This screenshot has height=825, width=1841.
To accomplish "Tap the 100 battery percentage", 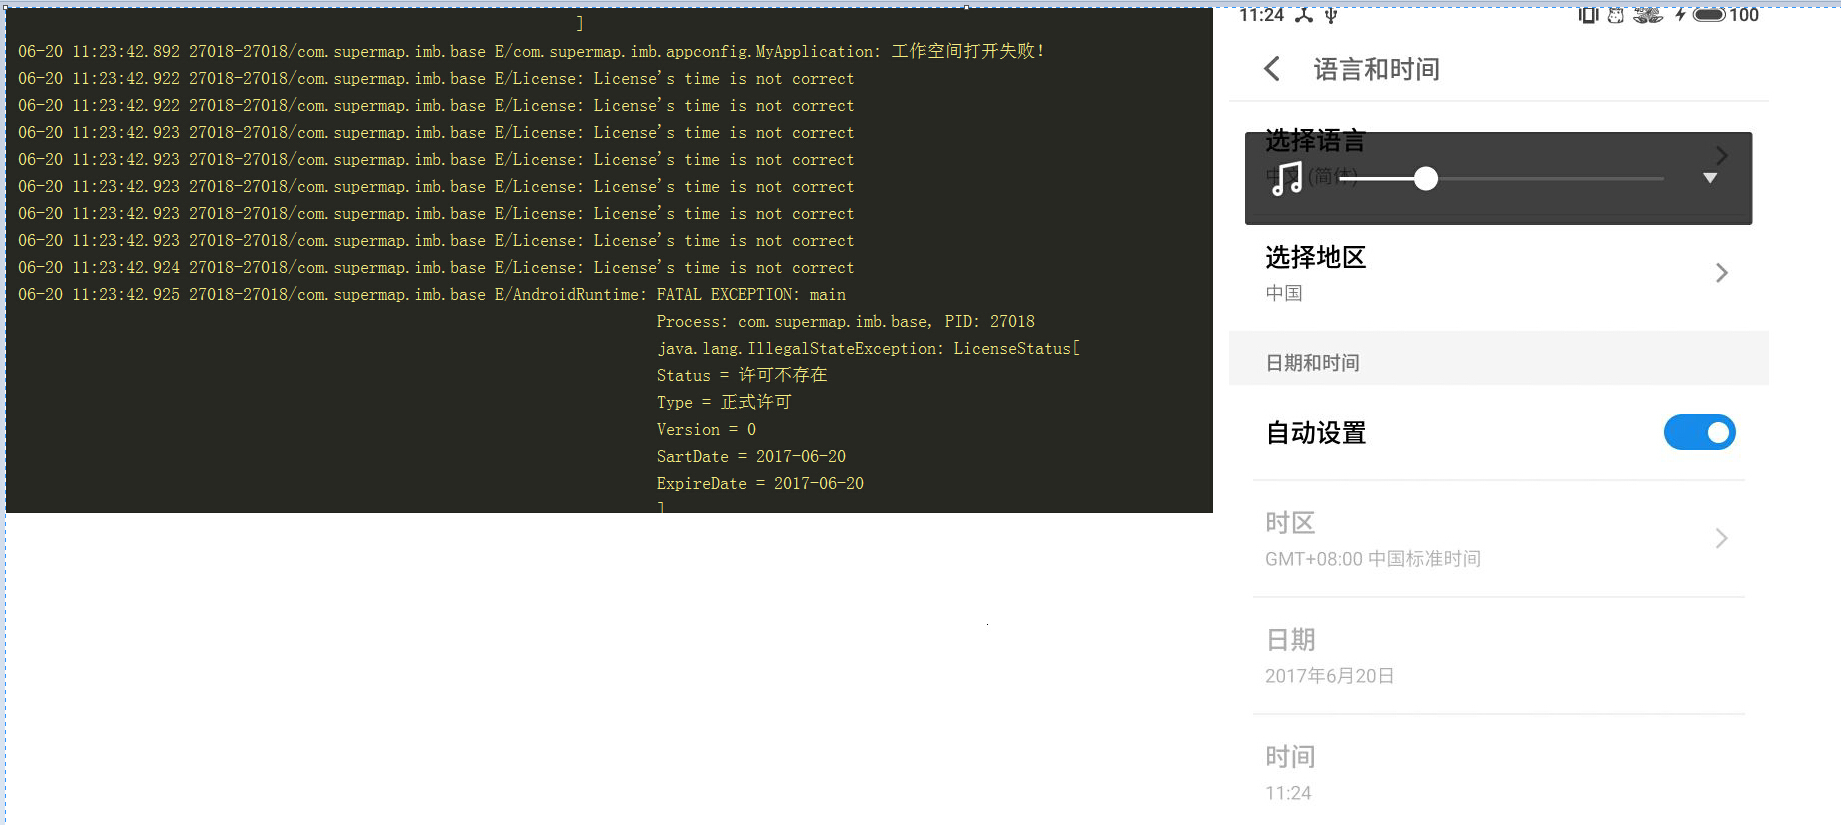I will coord(1744,15).
